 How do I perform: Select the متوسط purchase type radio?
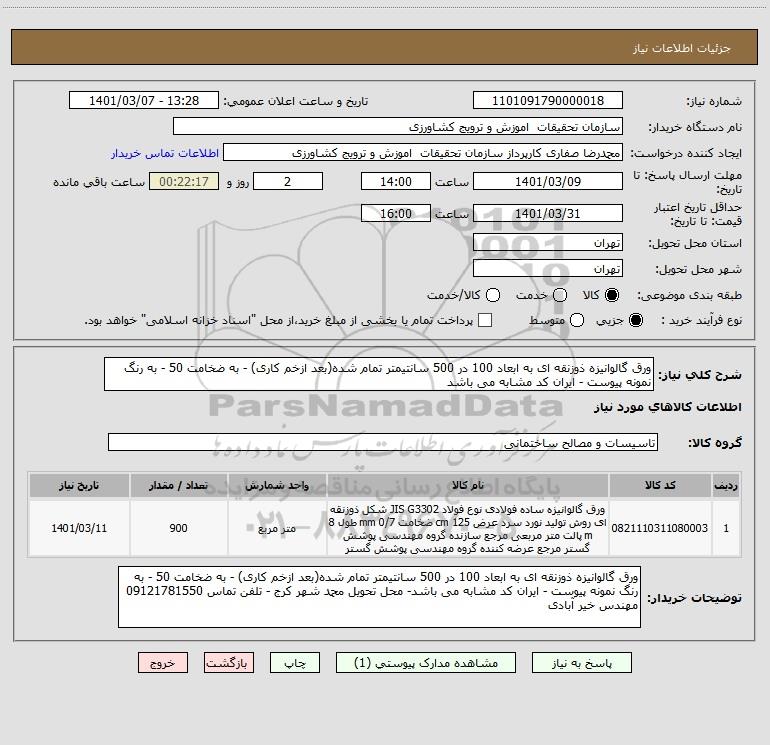tap(577, 320)
